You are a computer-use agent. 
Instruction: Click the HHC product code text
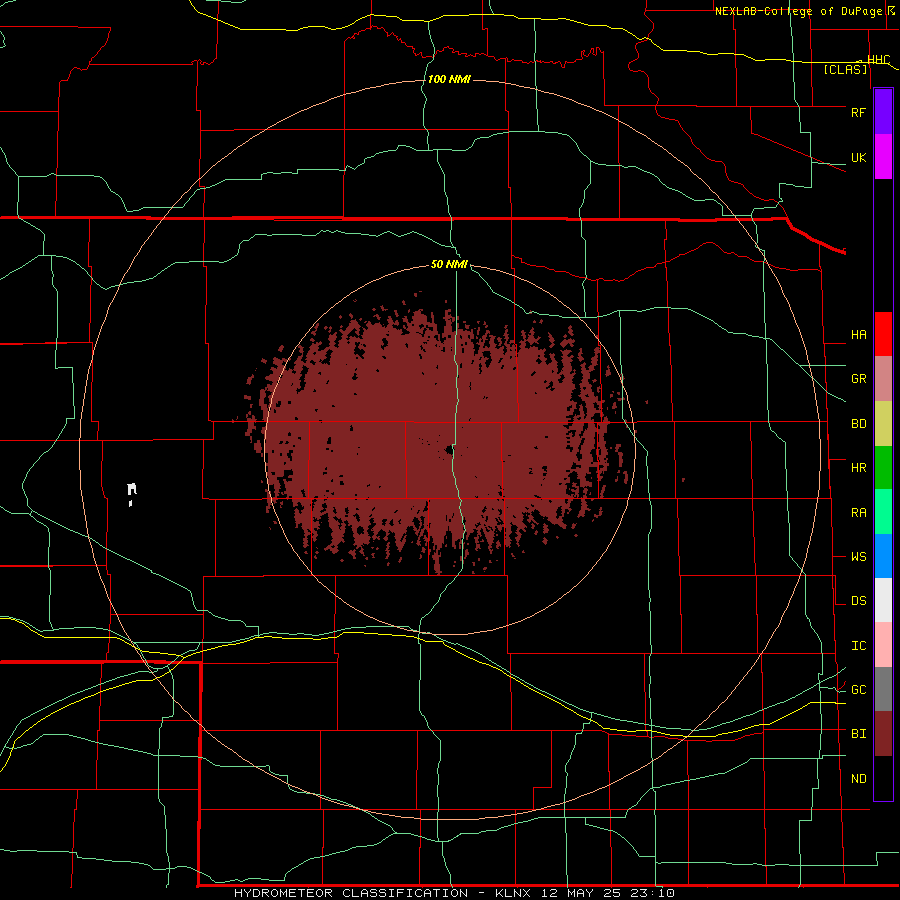(x=878, y=59)
